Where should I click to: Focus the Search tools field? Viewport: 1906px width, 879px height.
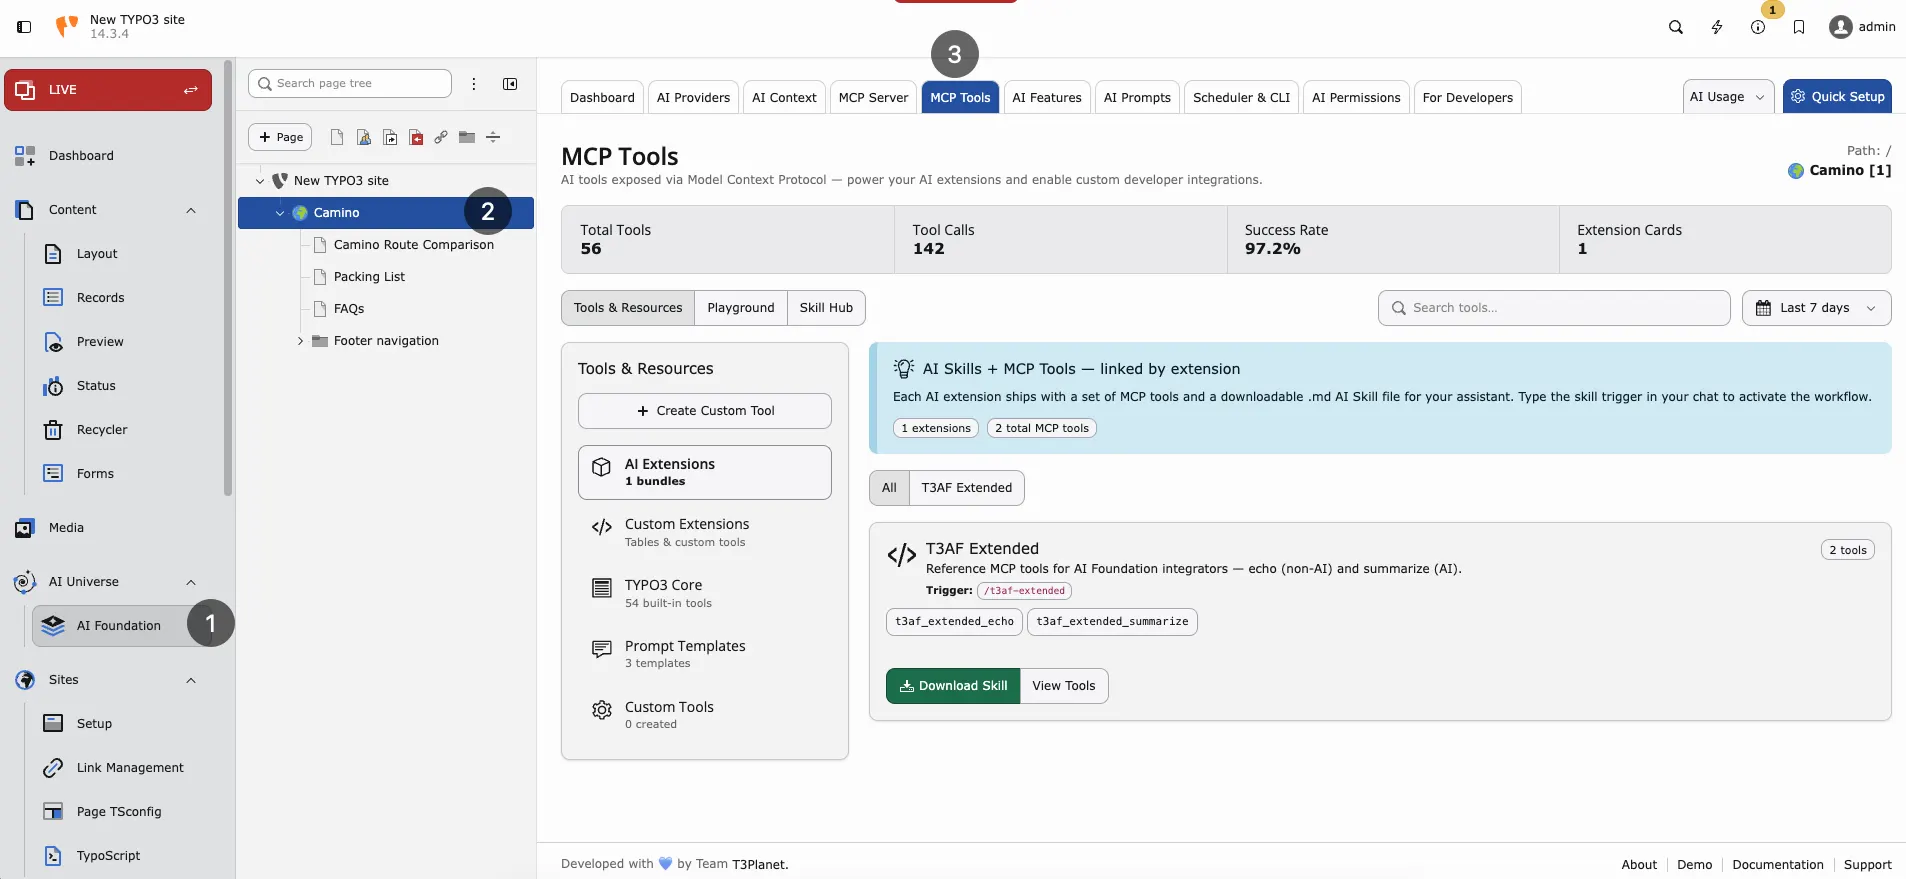click(x=1554, y=308)
